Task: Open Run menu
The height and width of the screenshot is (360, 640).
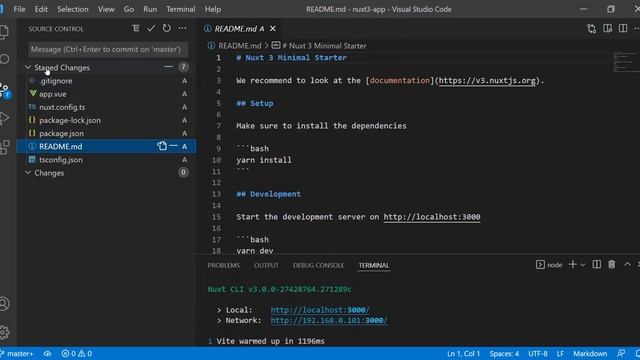Action: 150,9
